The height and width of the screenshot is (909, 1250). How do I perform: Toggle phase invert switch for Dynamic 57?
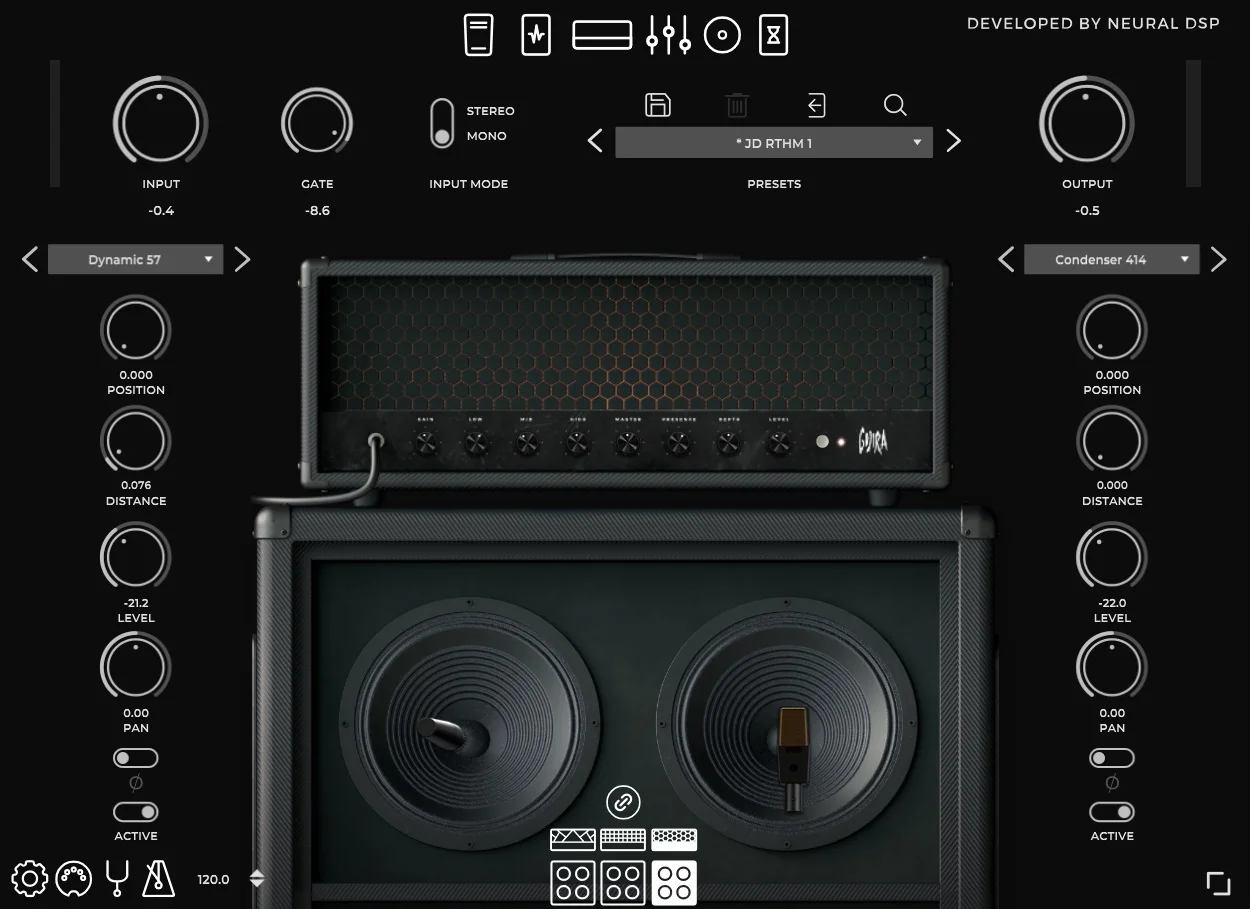(x=136, y=758)
